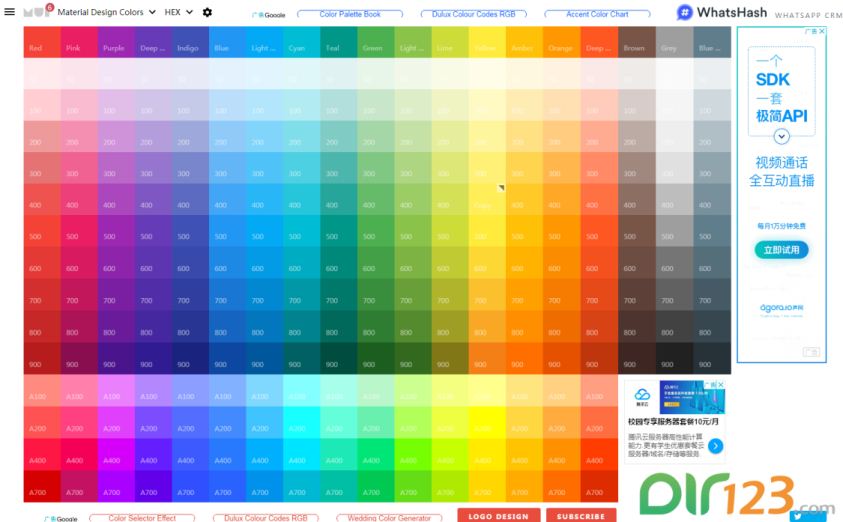This screenshot has width=843, height=522.
Task: Pick the Brown 500 swatch
Action: click(x=637, y=231)
